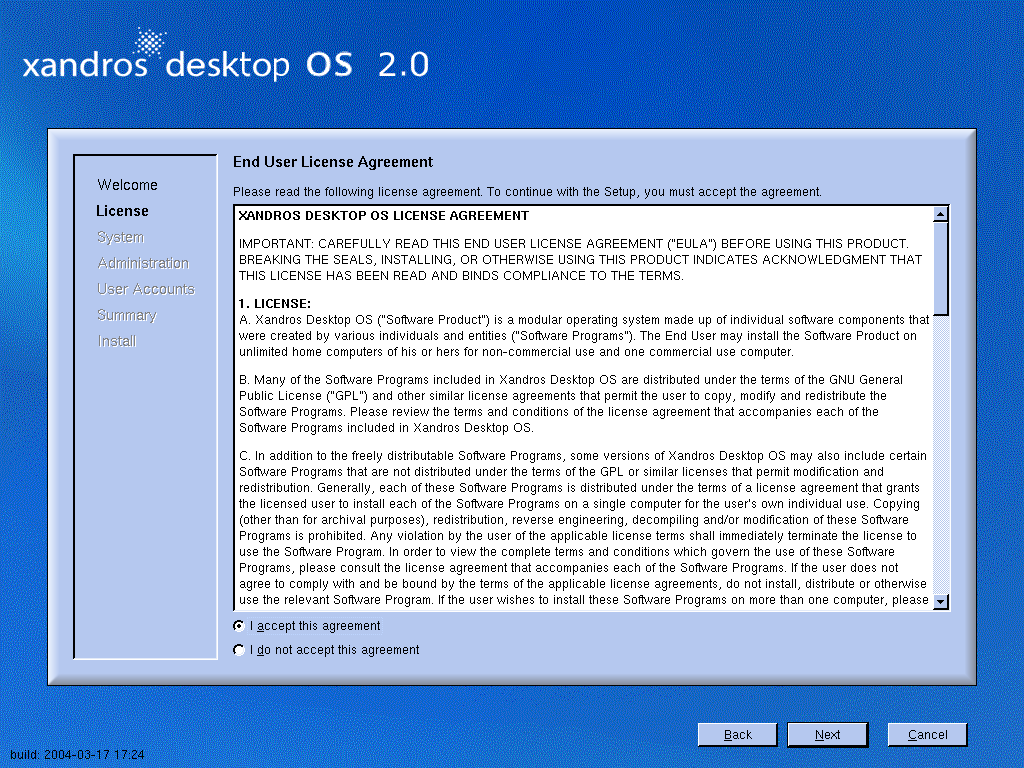Select the License step in sidebar
This screenshot has height=768, width=1024.
pyautogui.click(x=122, y=211)
